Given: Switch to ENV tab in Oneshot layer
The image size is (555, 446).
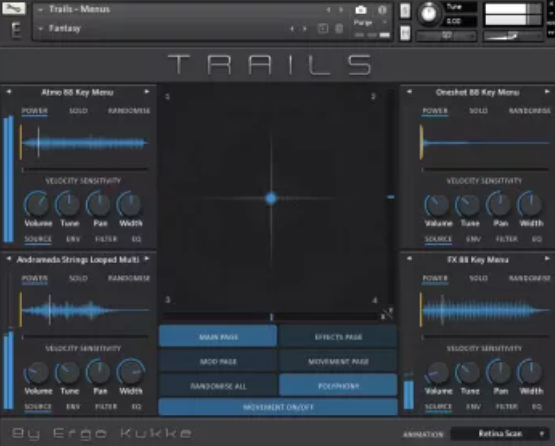Looking at the screenshot, I should click(x=473, y=239).
